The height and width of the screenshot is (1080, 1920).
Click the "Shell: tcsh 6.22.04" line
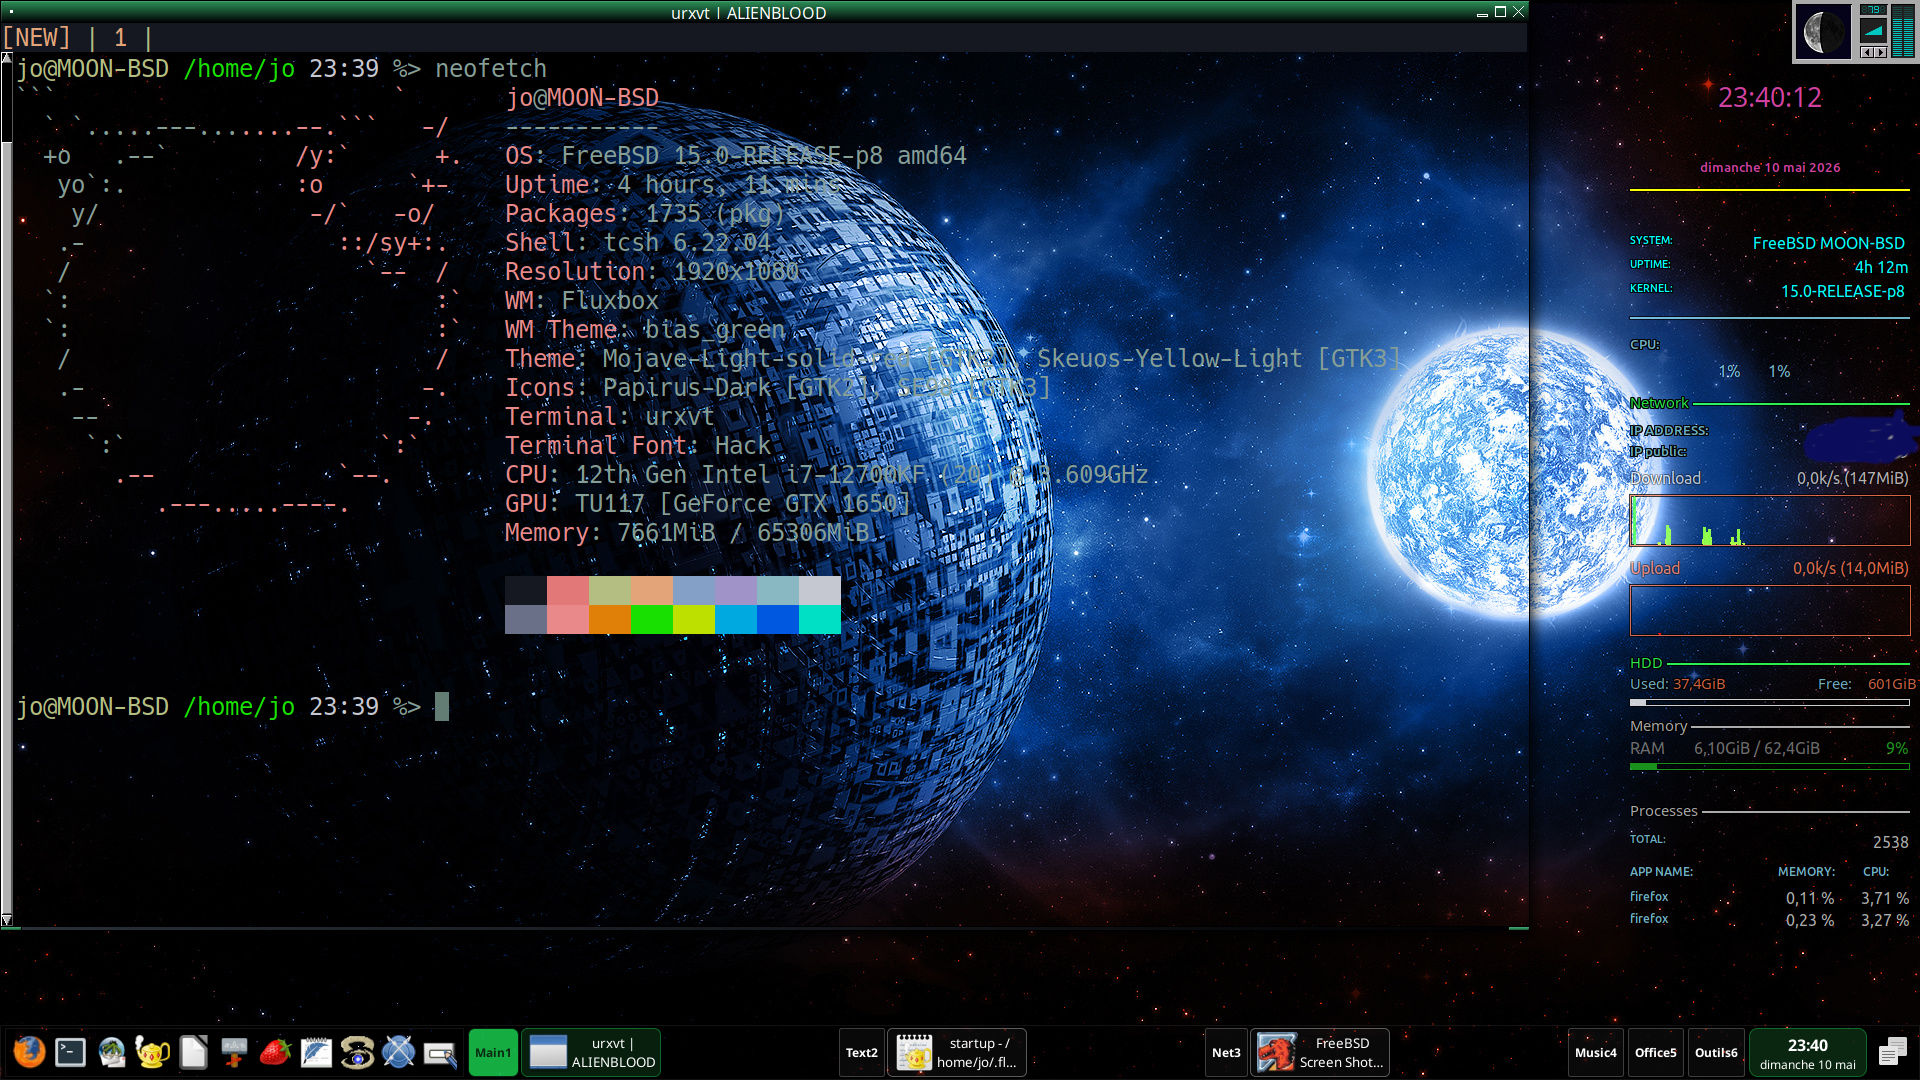(638, 243)
